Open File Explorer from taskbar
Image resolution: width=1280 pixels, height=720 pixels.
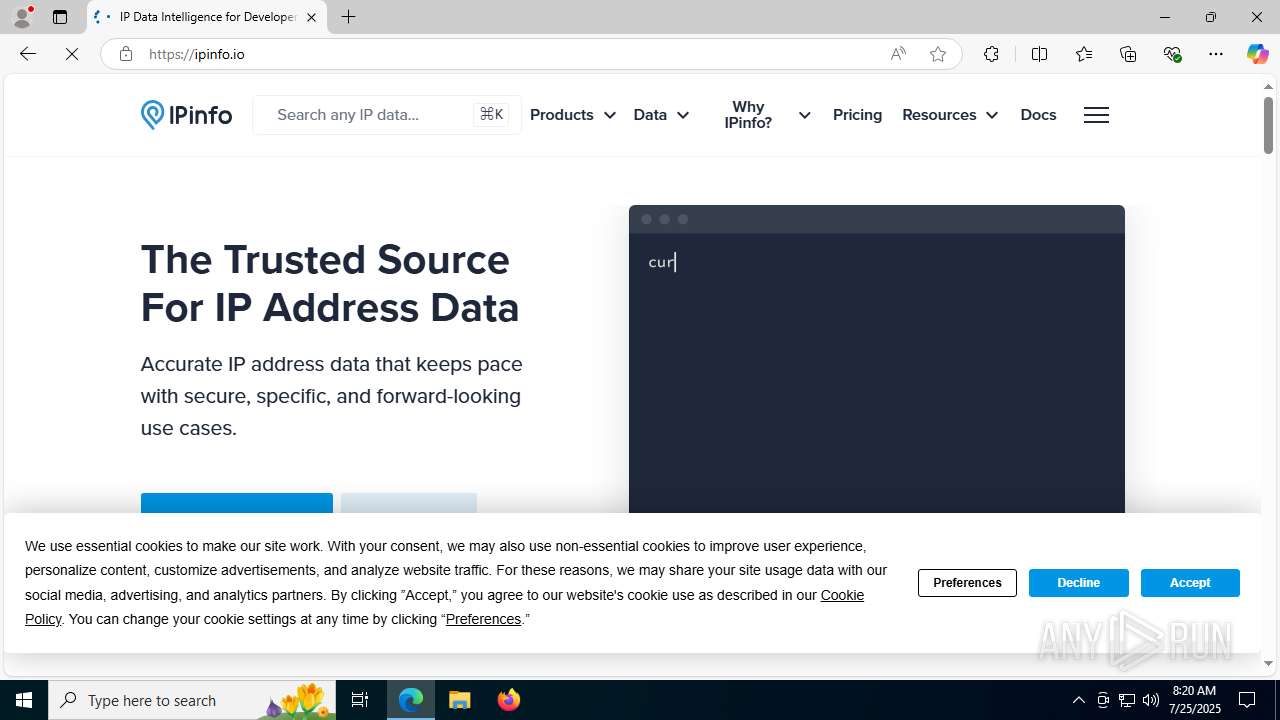pyautogui.click(x=460, y=700)
